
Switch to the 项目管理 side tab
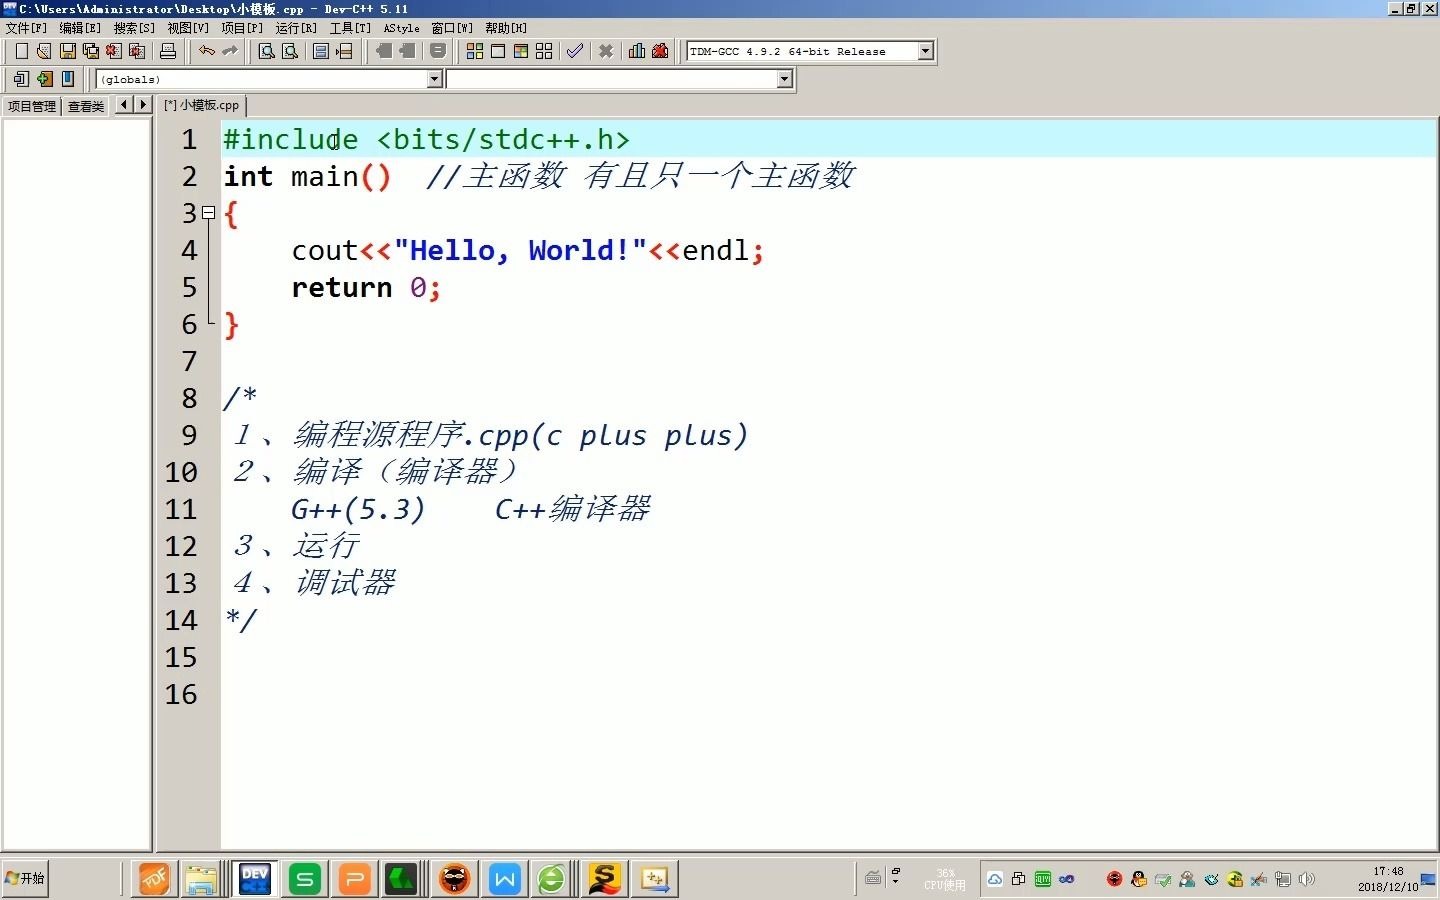click(32, 106)
